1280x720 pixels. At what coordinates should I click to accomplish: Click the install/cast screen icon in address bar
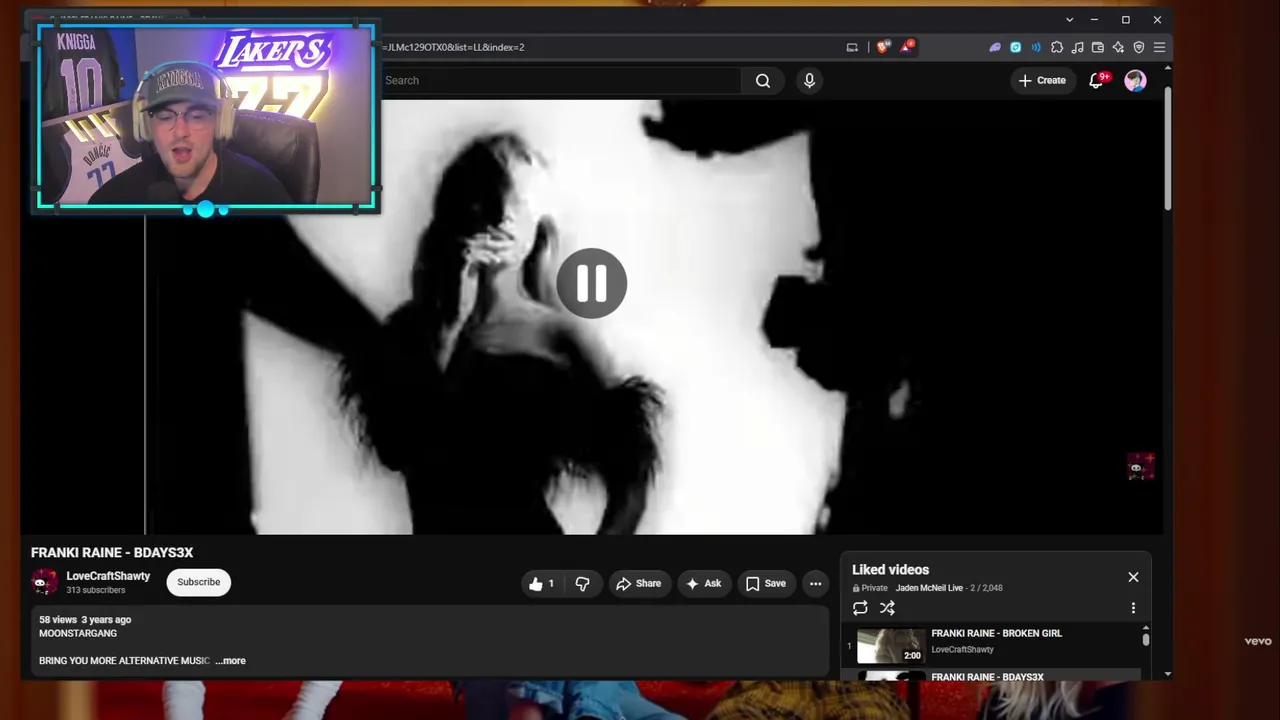tap(852, 47)
